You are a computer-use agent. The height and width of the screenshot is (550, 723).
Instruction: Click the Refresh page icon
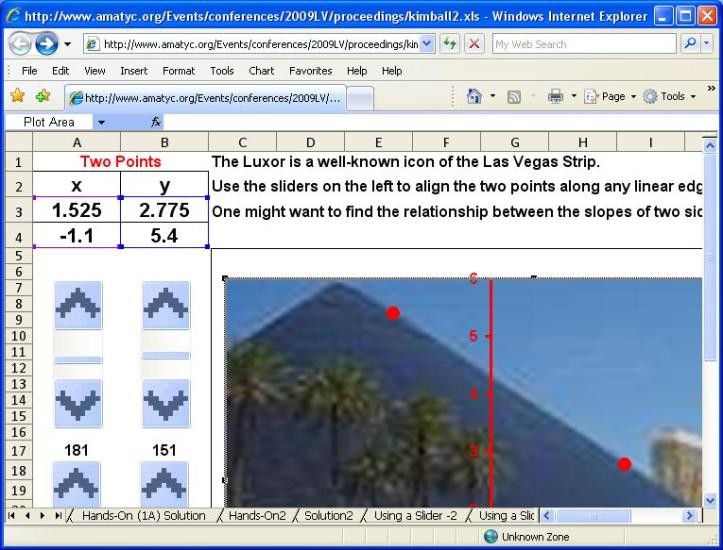(x=449, y=44)
